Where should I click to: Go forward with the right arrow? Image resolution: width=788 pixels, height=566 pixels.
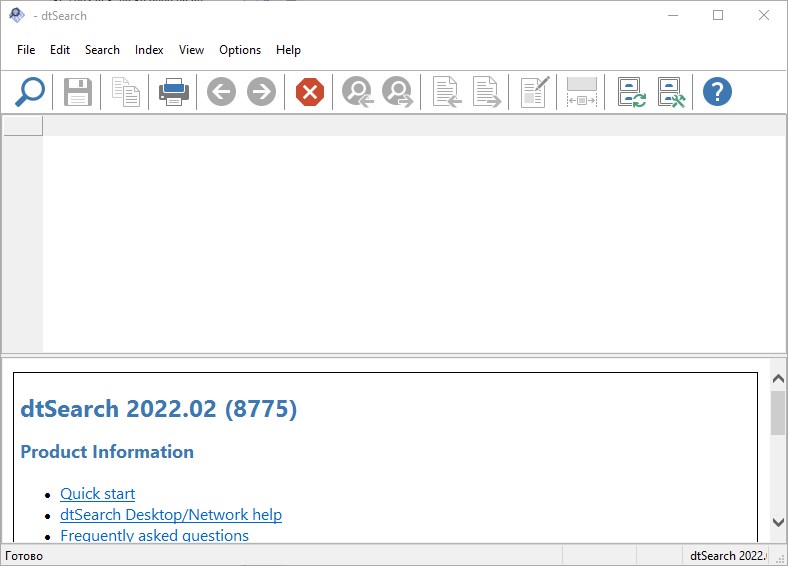[261, 92]
